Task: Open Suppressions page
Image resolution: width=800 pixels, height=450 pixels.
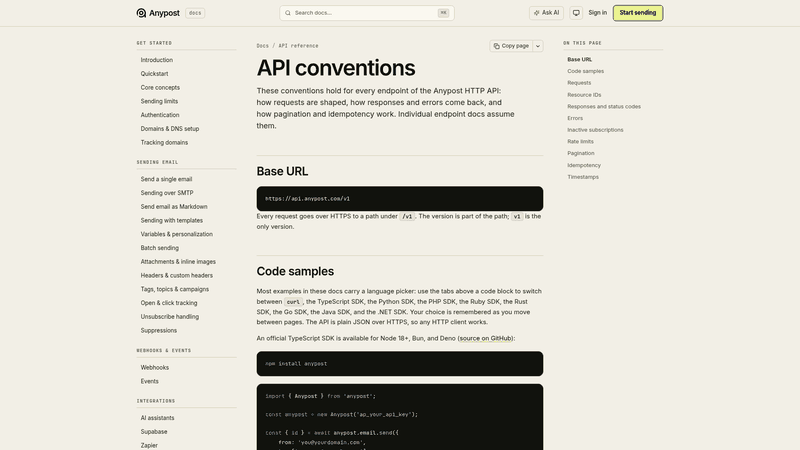Action: coord(159,331)
